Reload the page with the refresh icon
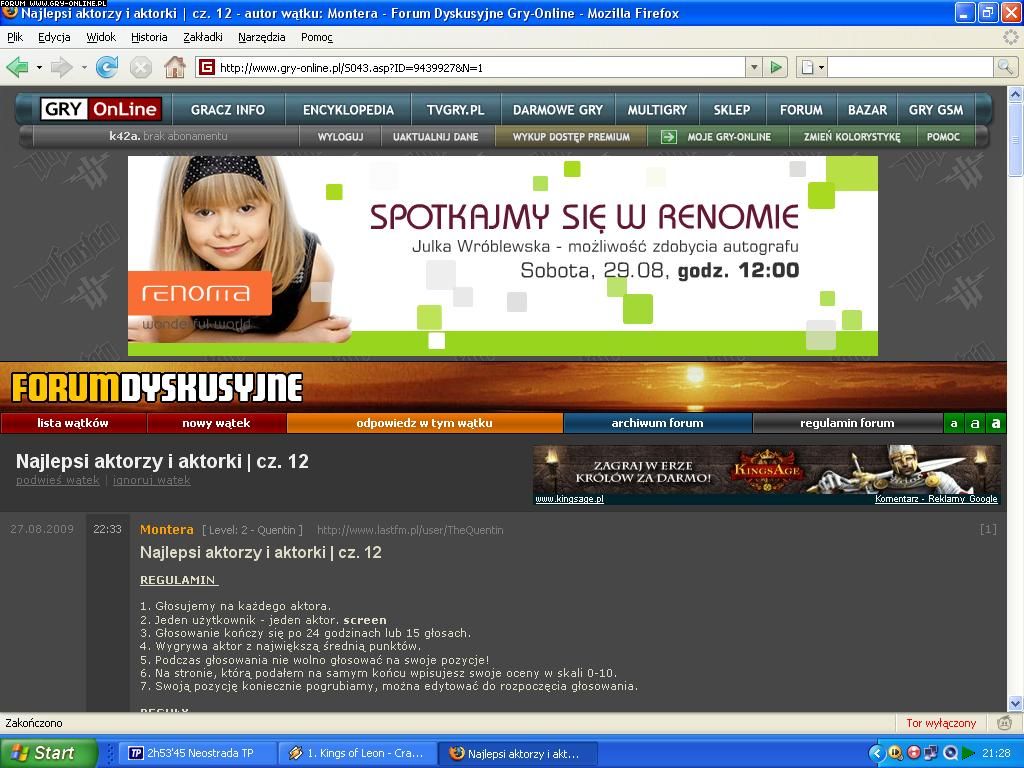 106,67
